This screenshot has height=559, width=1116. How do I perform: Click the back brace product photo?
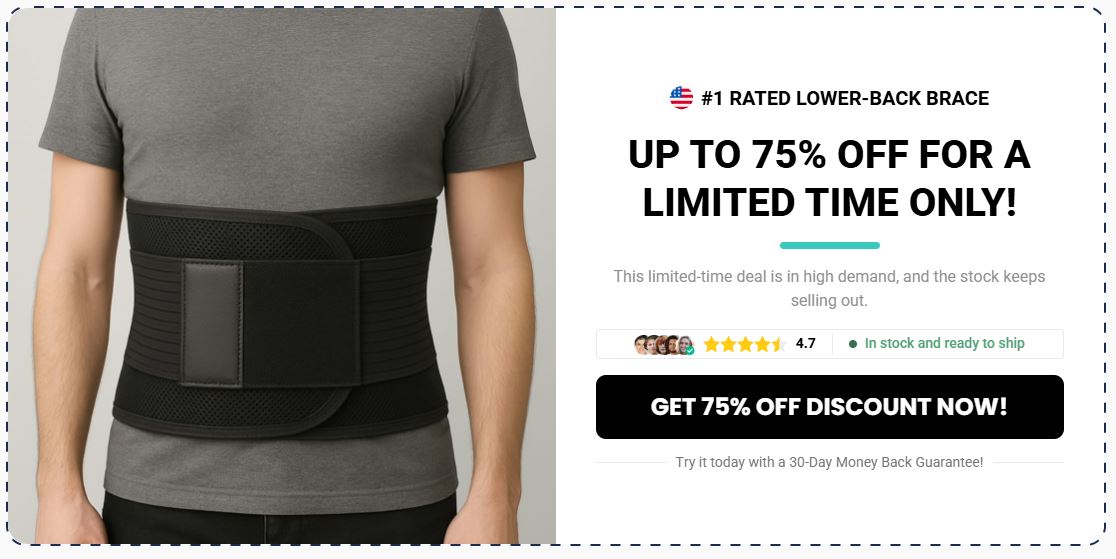click(x=282, y=276)
